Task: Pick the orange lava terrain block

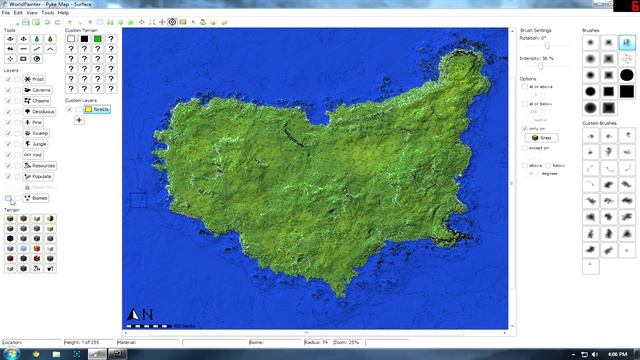Action: click(37, 249)
